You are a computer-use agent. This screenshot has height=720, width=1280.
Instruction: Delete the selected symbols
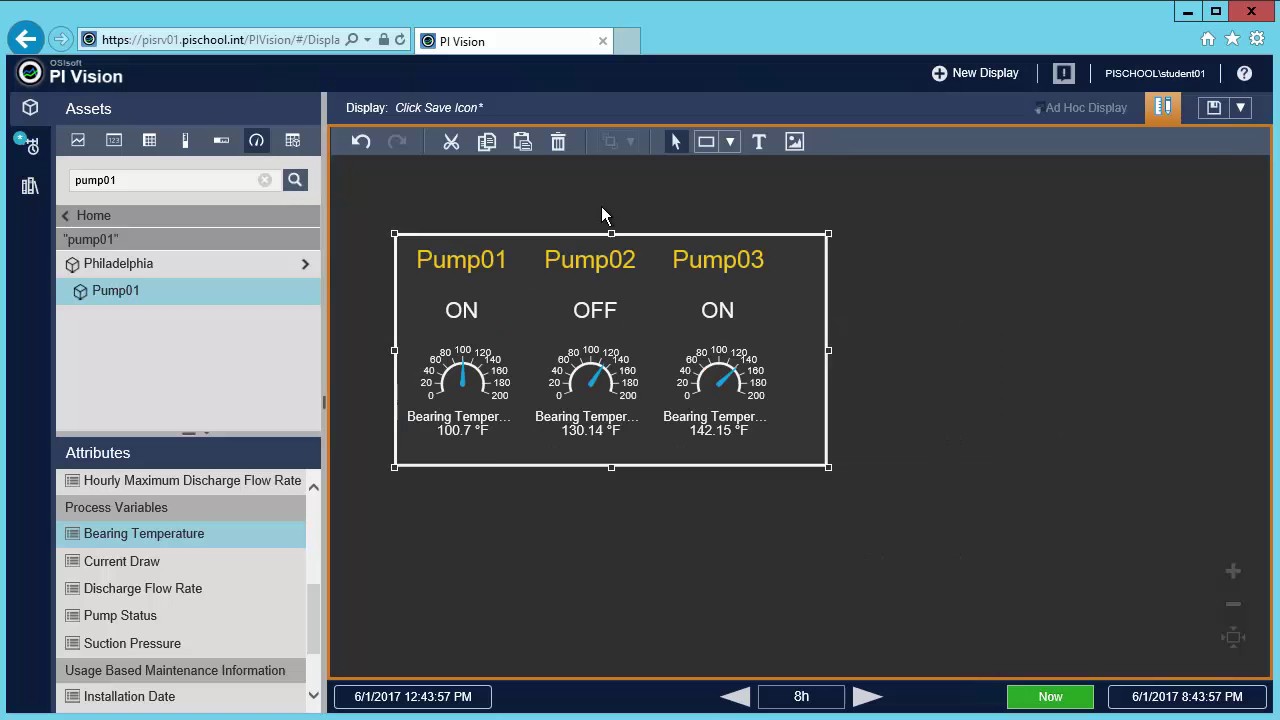[558, 142]
